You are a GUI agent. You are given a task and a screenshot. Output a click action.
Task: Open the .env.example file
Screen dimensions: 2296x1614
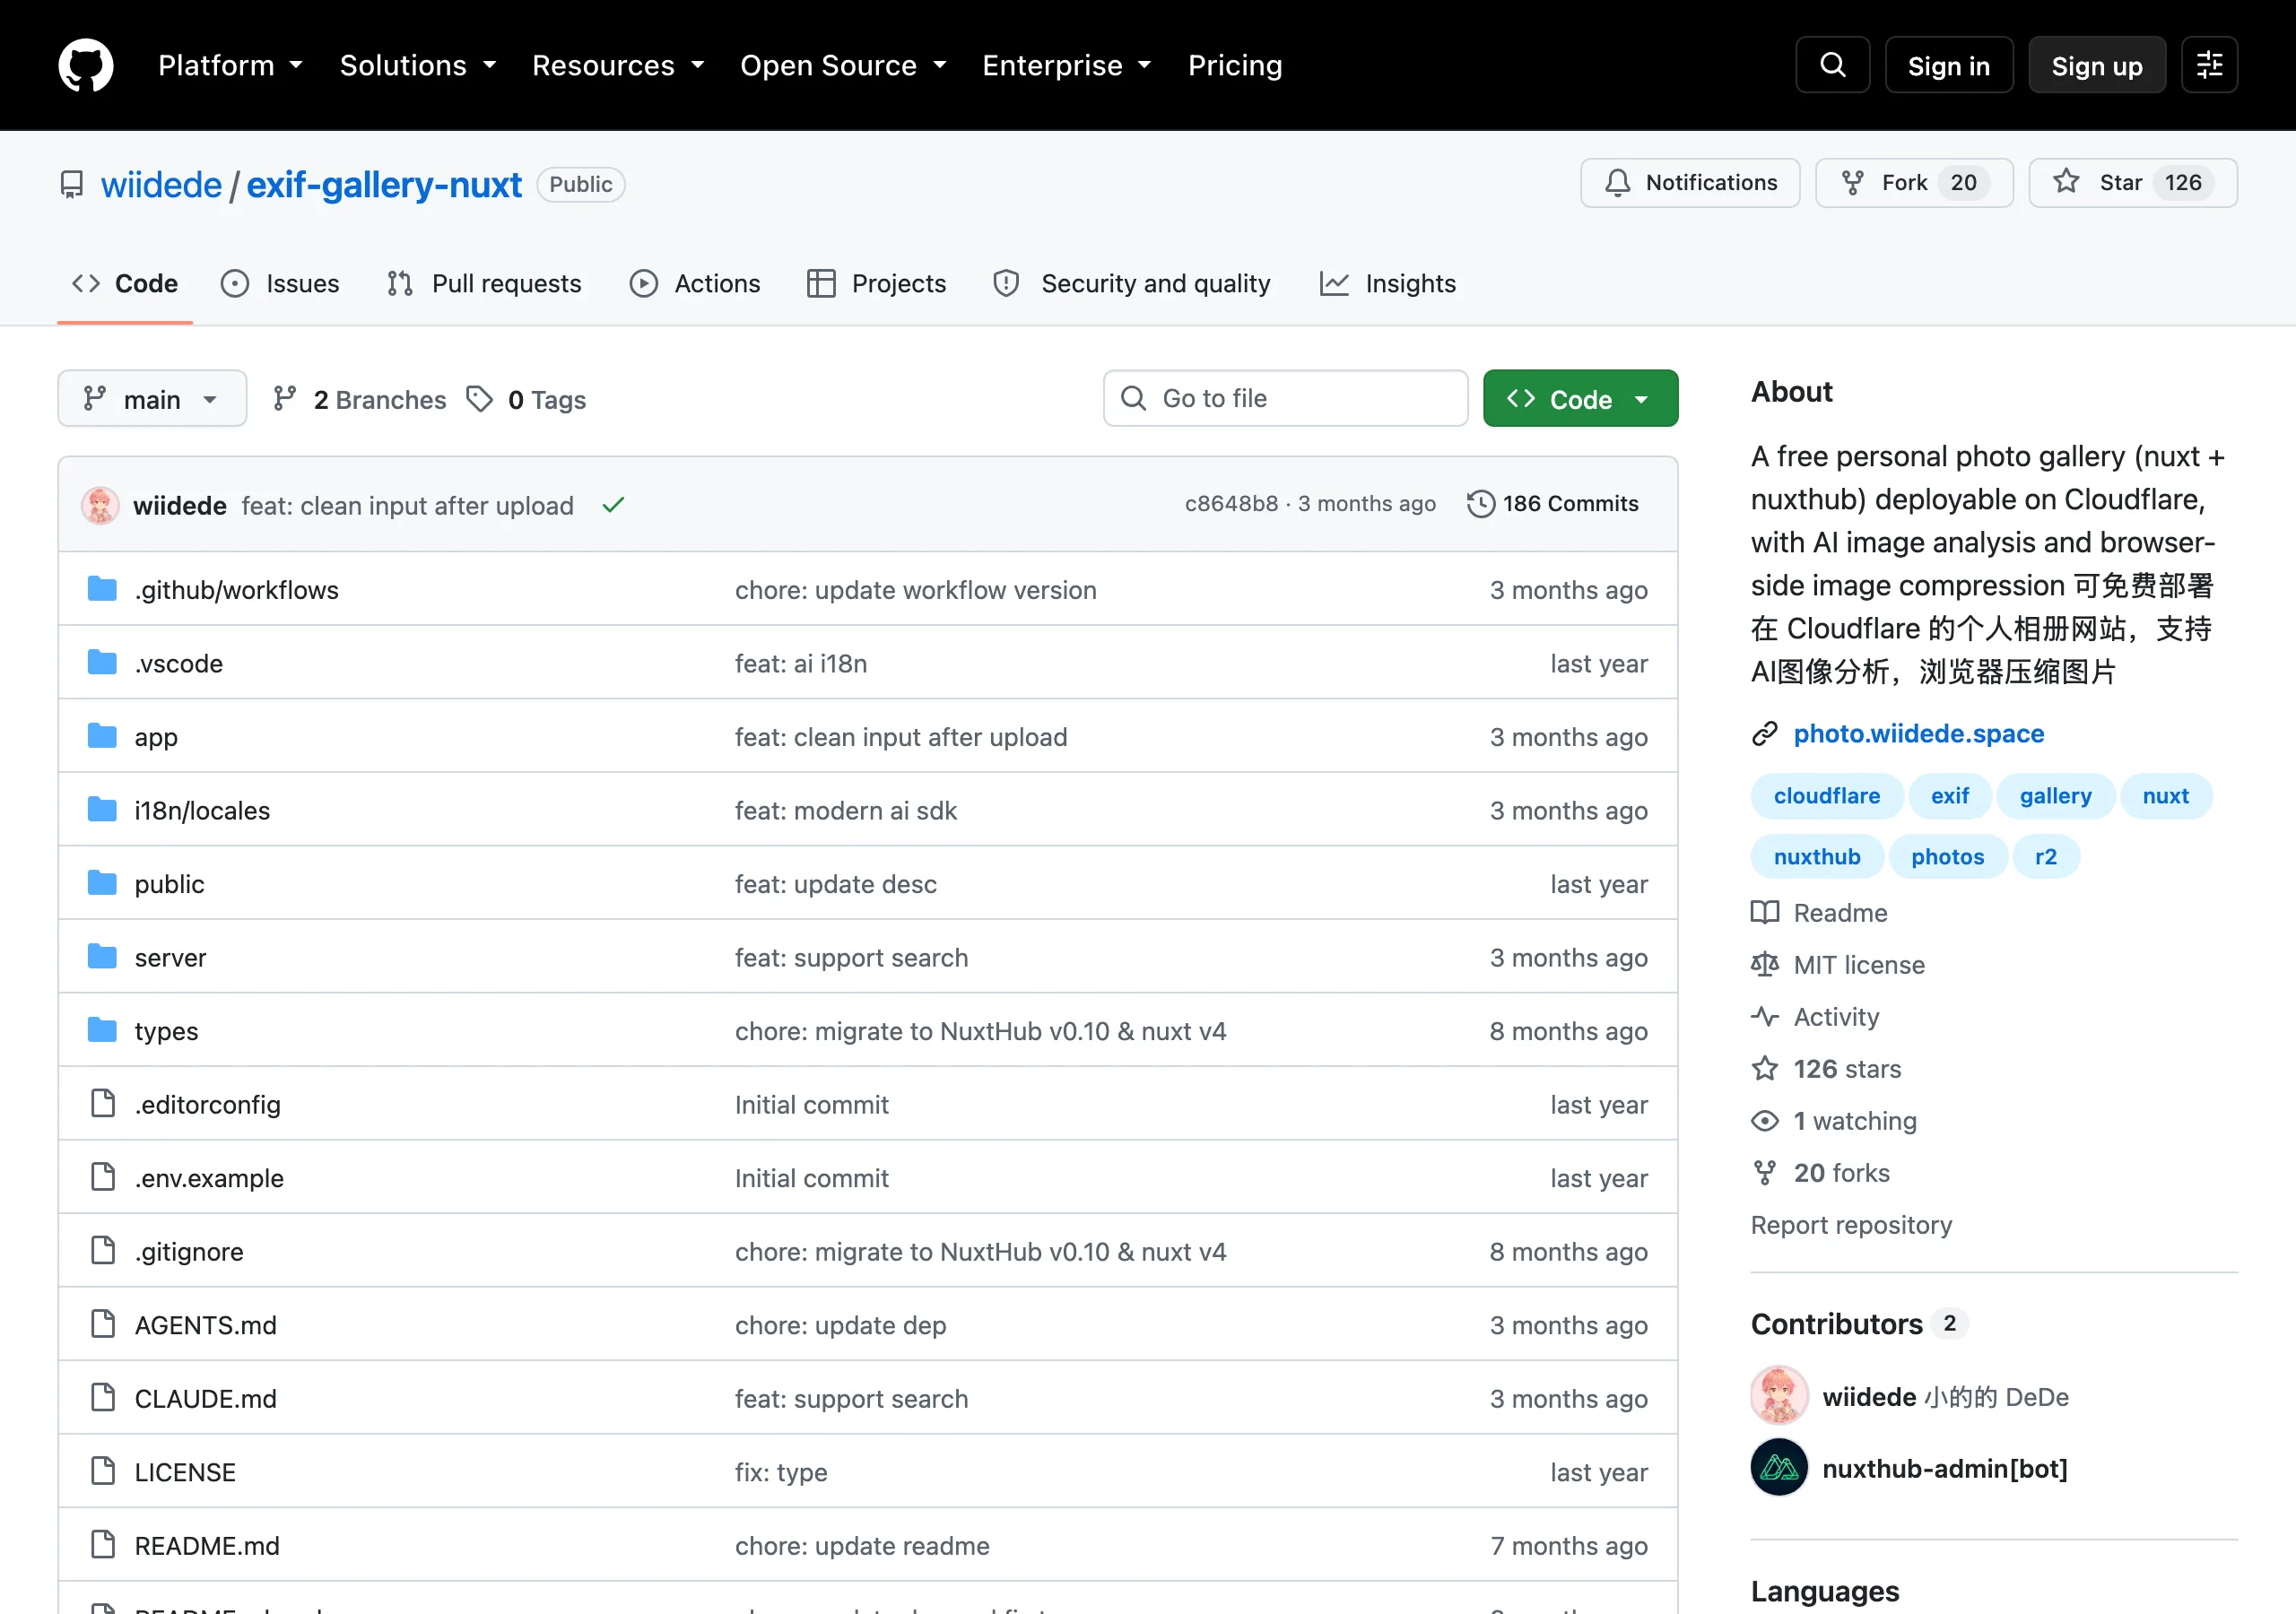(x=209, y=1178)
